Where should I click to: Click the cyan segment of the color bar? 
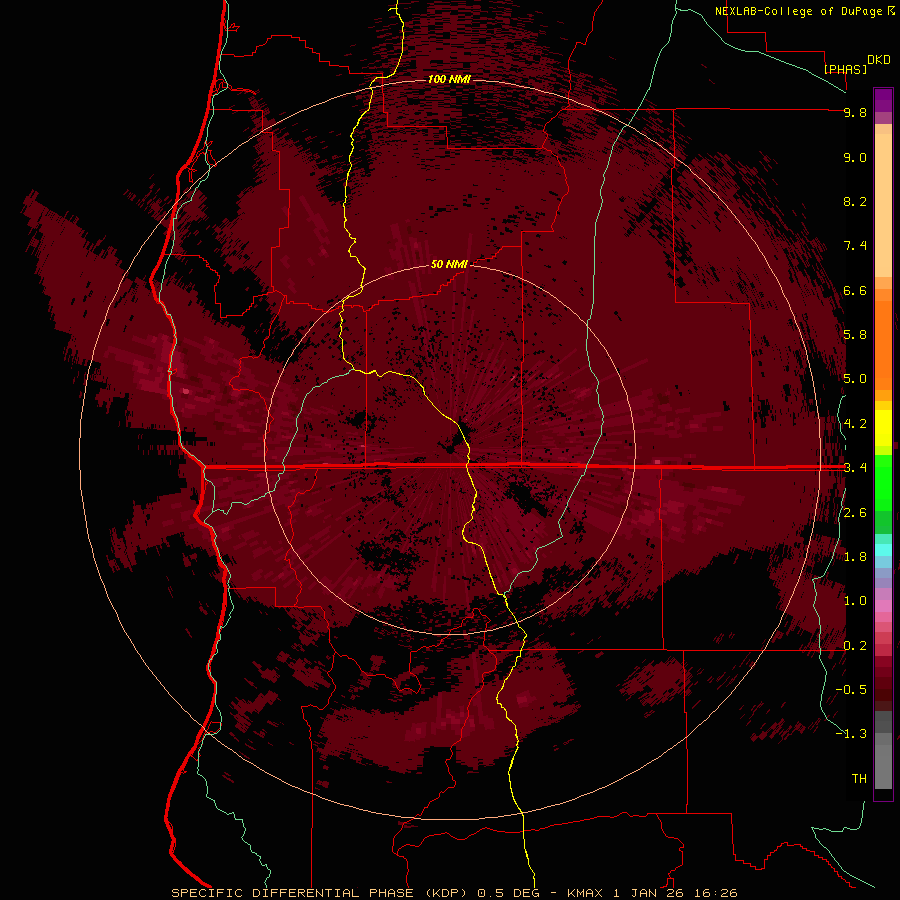click(x=883, y=550)
